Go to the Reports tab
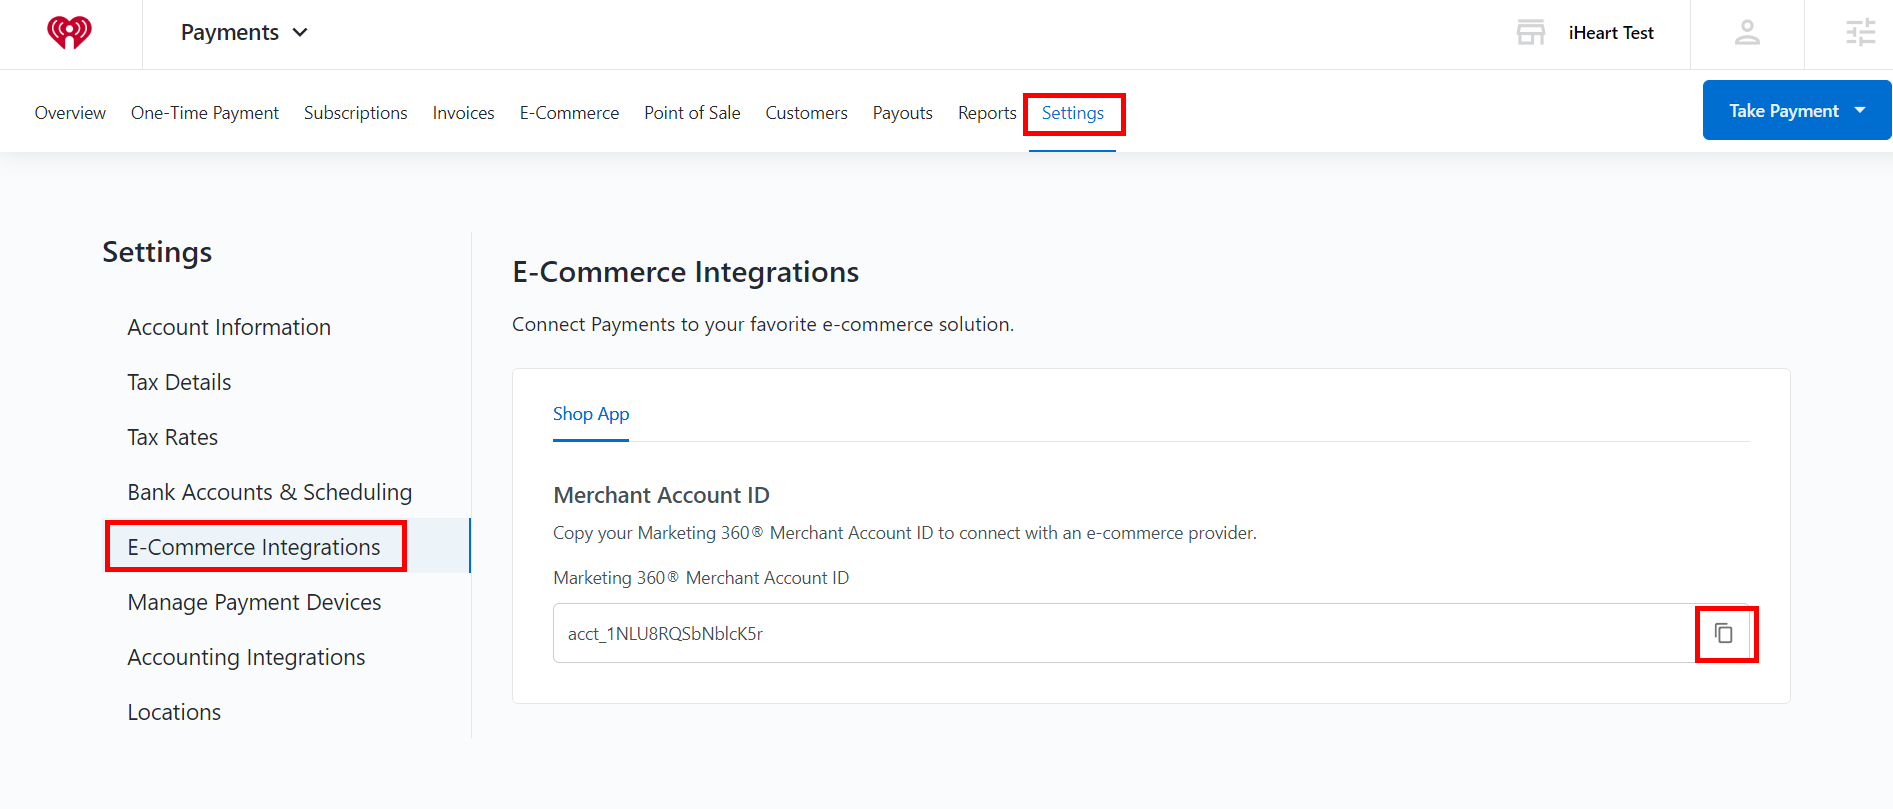The width and height of the screenshot is (1893, 809). point(987,113)
